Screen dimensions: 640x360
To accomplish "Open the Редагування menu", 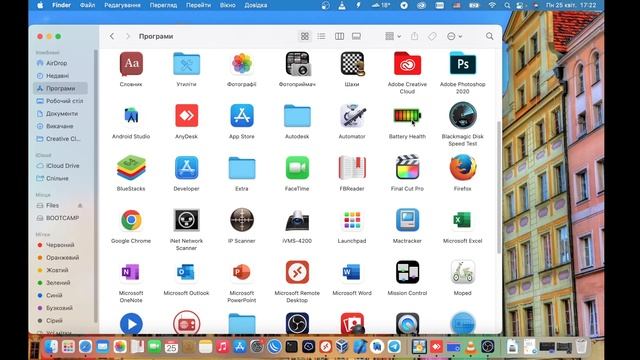I will click(x=122, y=5).
